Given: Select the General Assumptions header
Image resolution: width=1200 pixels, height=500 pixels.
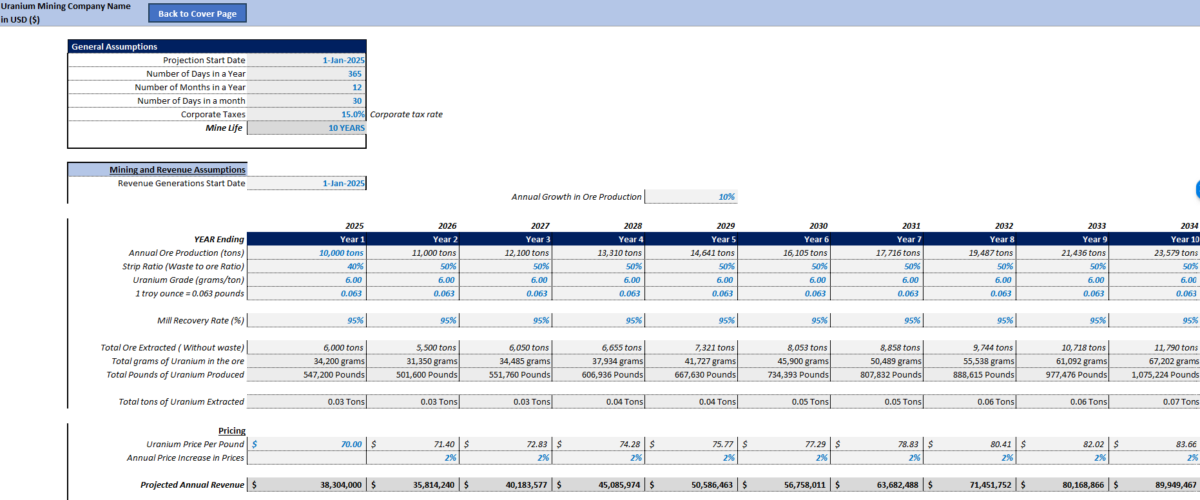Looking at the screenshot, I should pos(217,46).
